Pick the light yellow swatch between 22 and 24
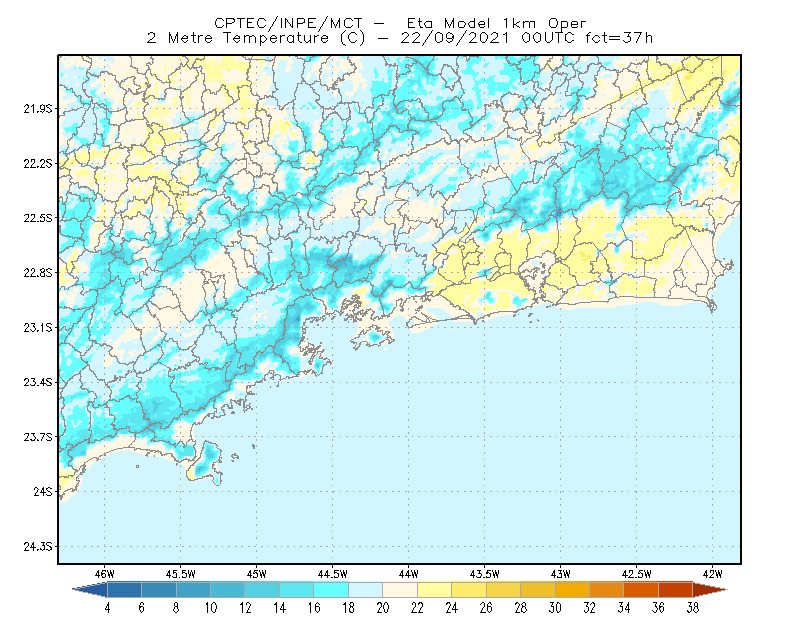 pos(434,590)
